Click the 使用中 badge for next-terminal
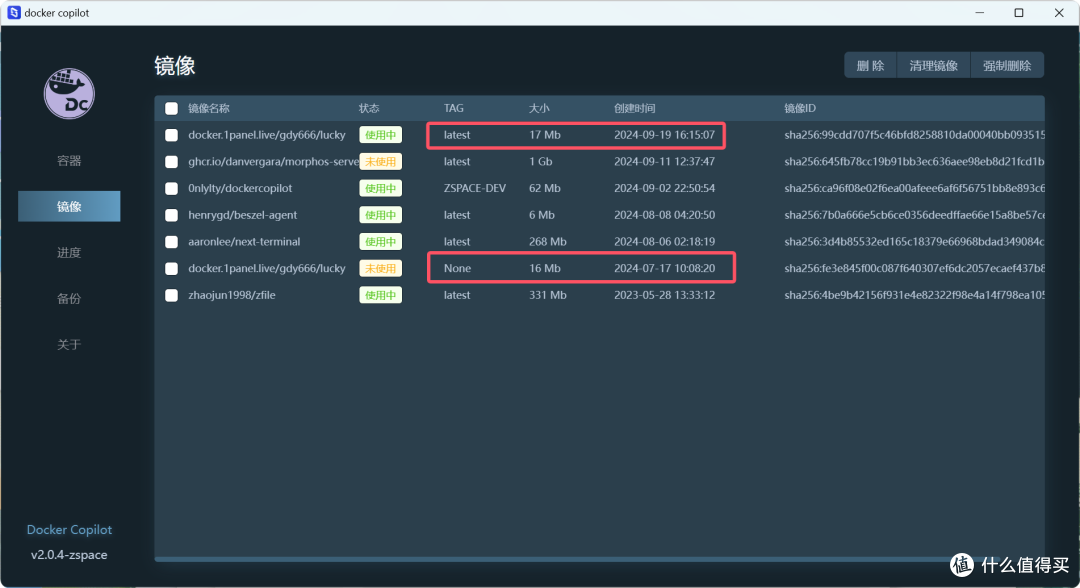 tap(380, 242)
